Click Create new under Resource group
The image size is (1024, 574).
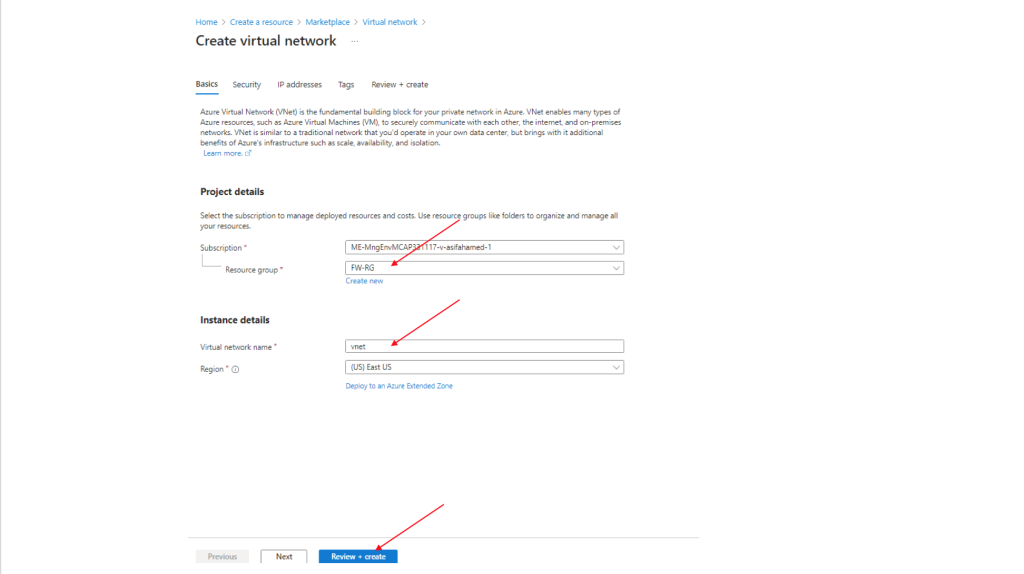click(x=364, y=282)
